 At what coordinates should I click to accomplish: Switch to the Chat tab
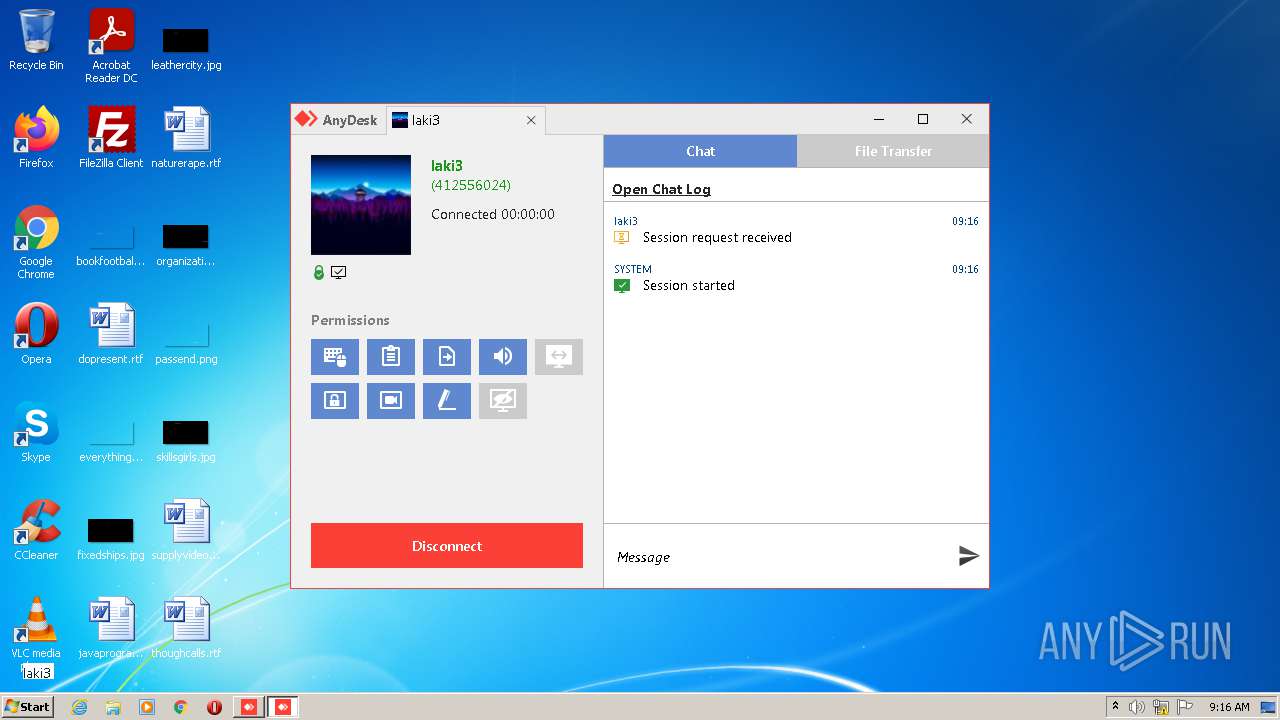pos(700,151)
